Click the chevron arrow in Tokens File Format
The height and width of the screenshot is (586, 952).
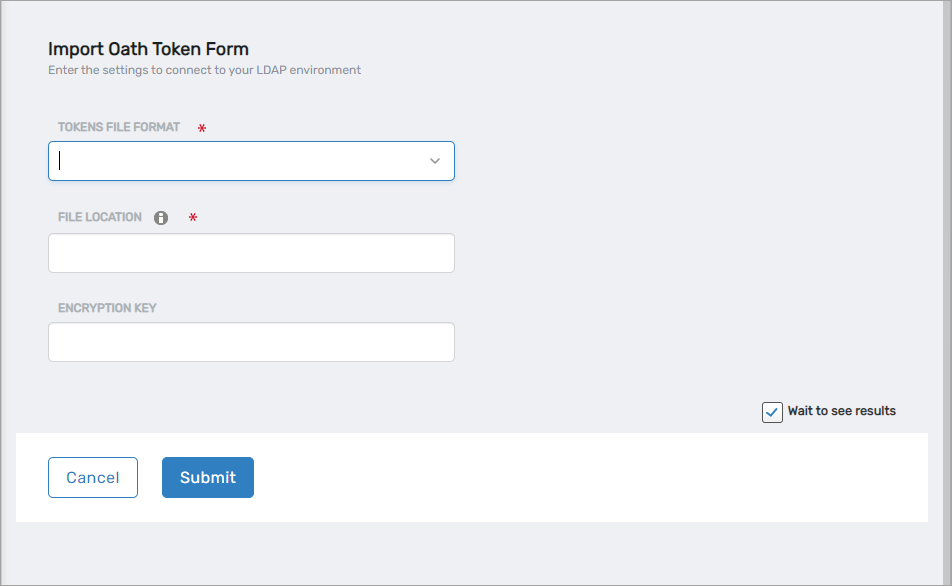click(435, 161)
